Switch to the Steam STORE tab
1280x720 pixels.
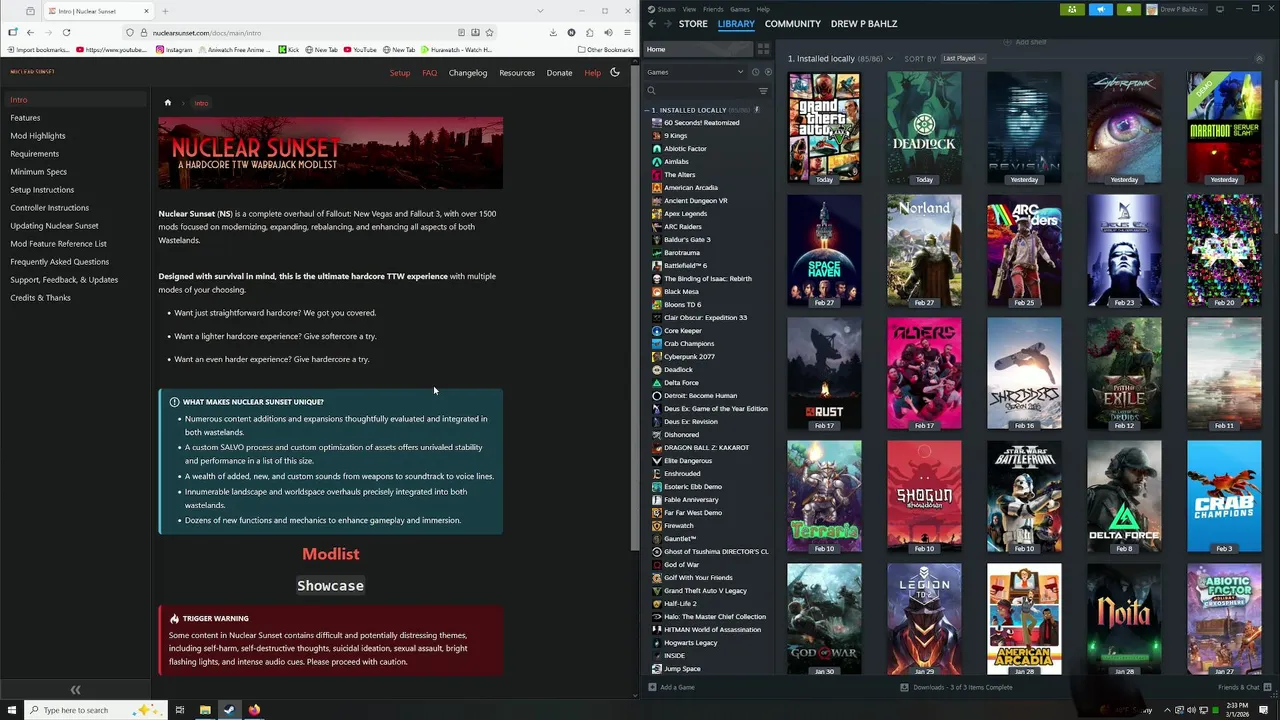(x=693, y=23)
